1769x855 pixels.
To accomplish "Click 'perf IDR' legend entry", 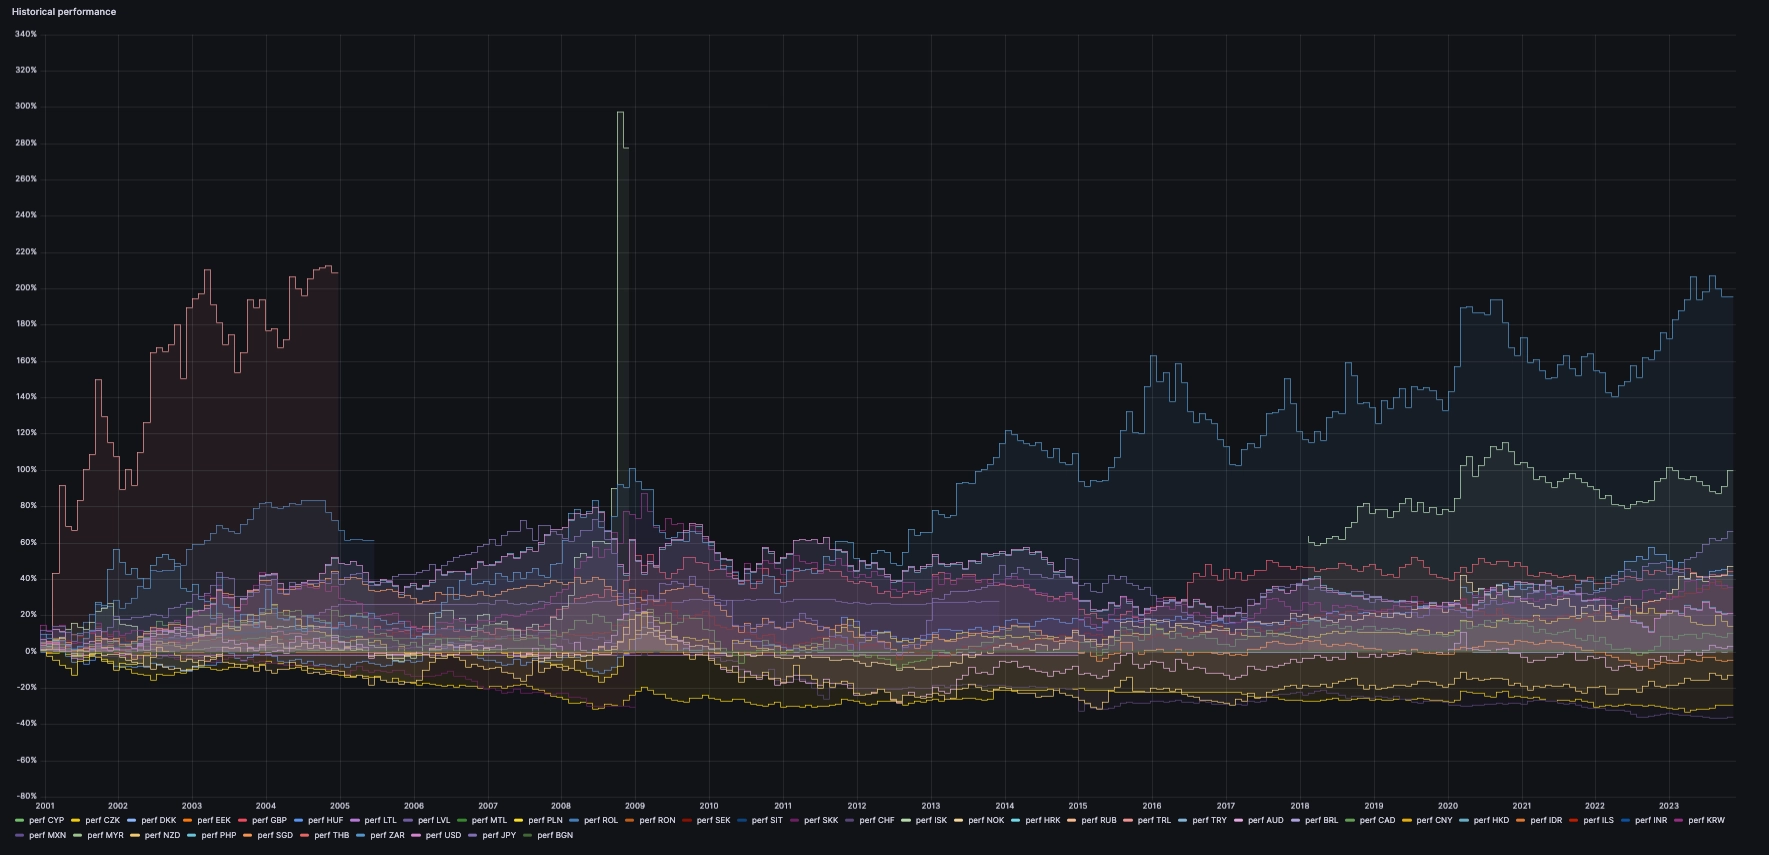I will (1546, 820).
